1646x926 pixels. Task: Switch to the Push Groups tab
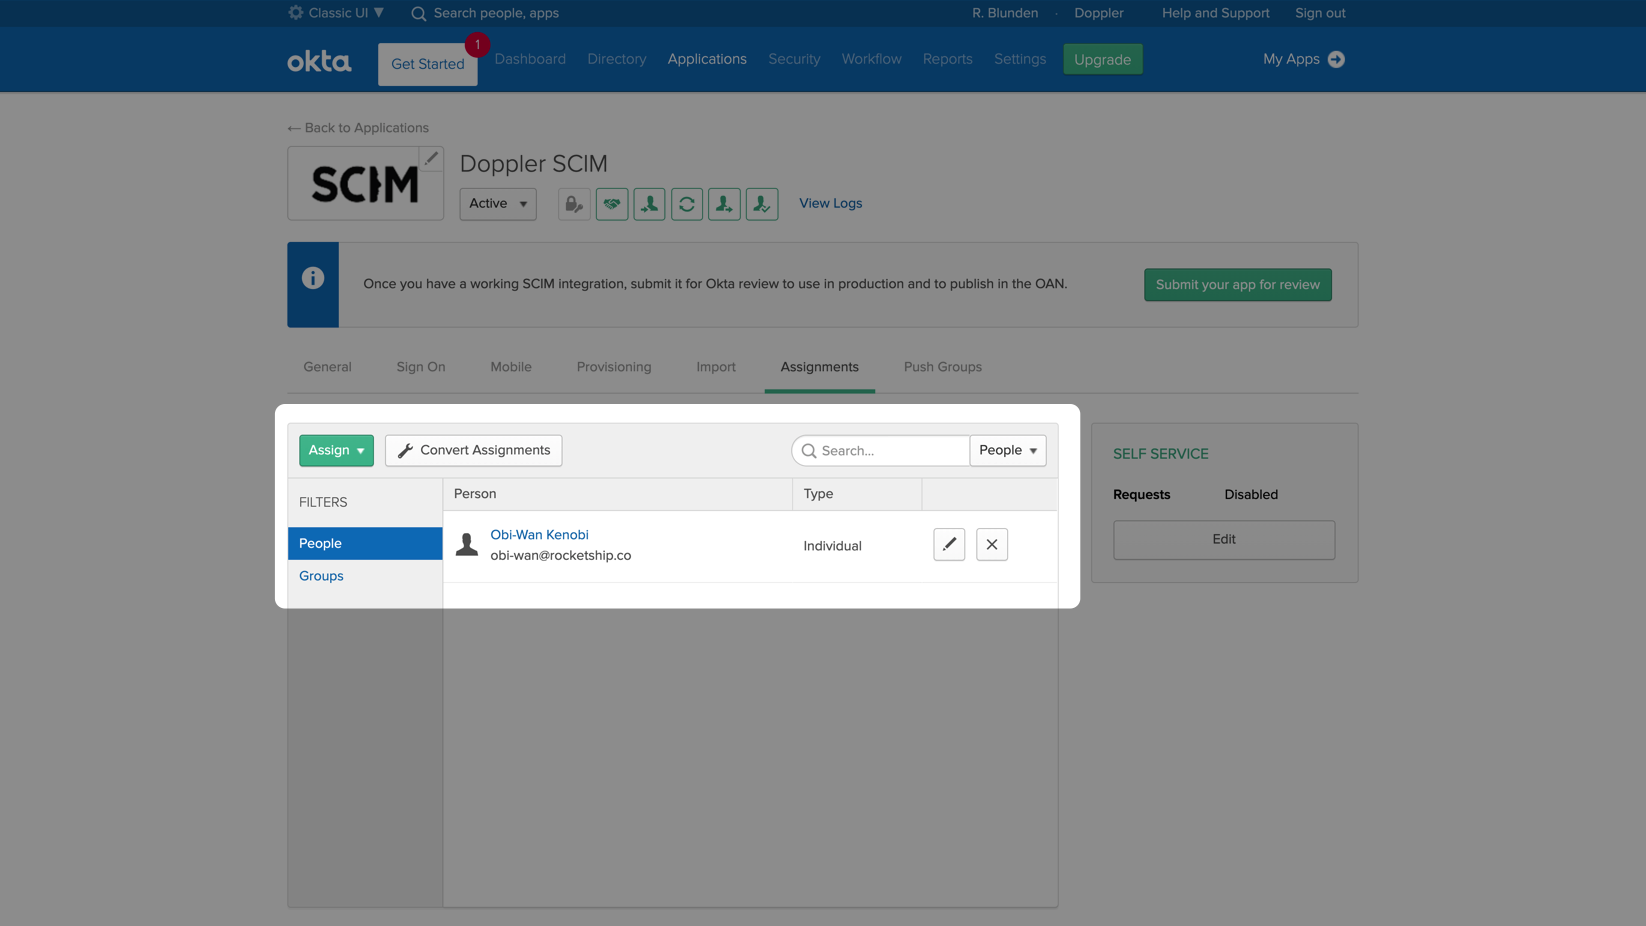pos(943,367)
